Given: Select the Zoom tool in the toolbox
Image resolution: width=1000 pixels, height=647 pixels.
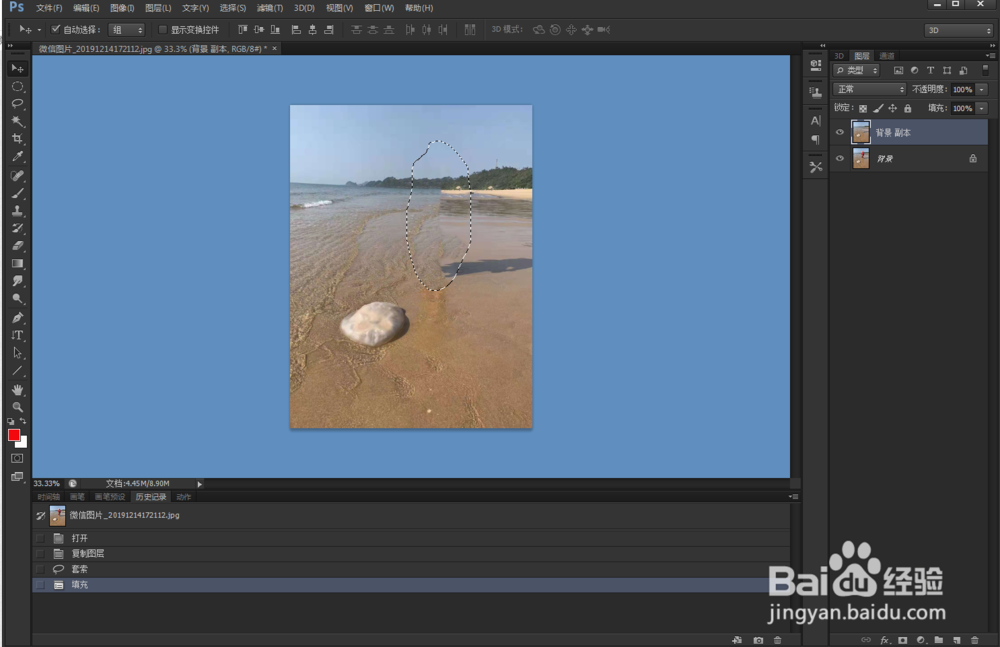Looking at the screenshot, I should click(x=17, y=407).
